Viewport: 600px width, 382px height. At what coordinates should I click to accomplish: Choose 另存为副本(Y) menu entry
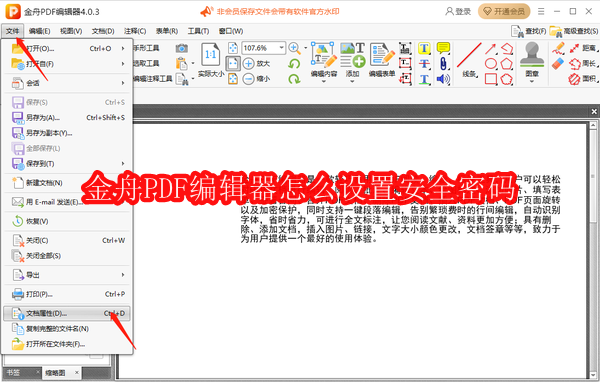click(x=67, y=133)
